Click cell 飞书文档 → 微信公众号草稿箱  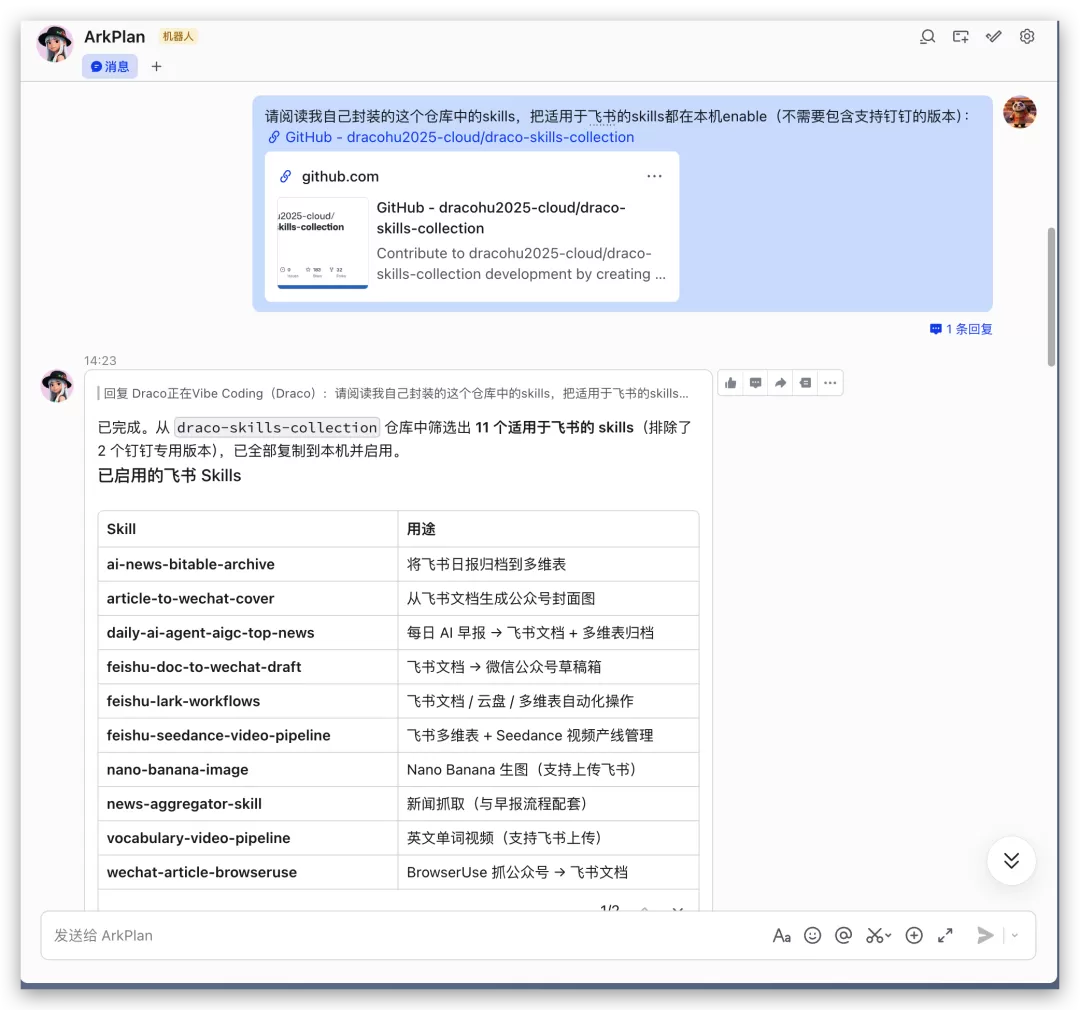pyautogui.click(x=548, y=667)
